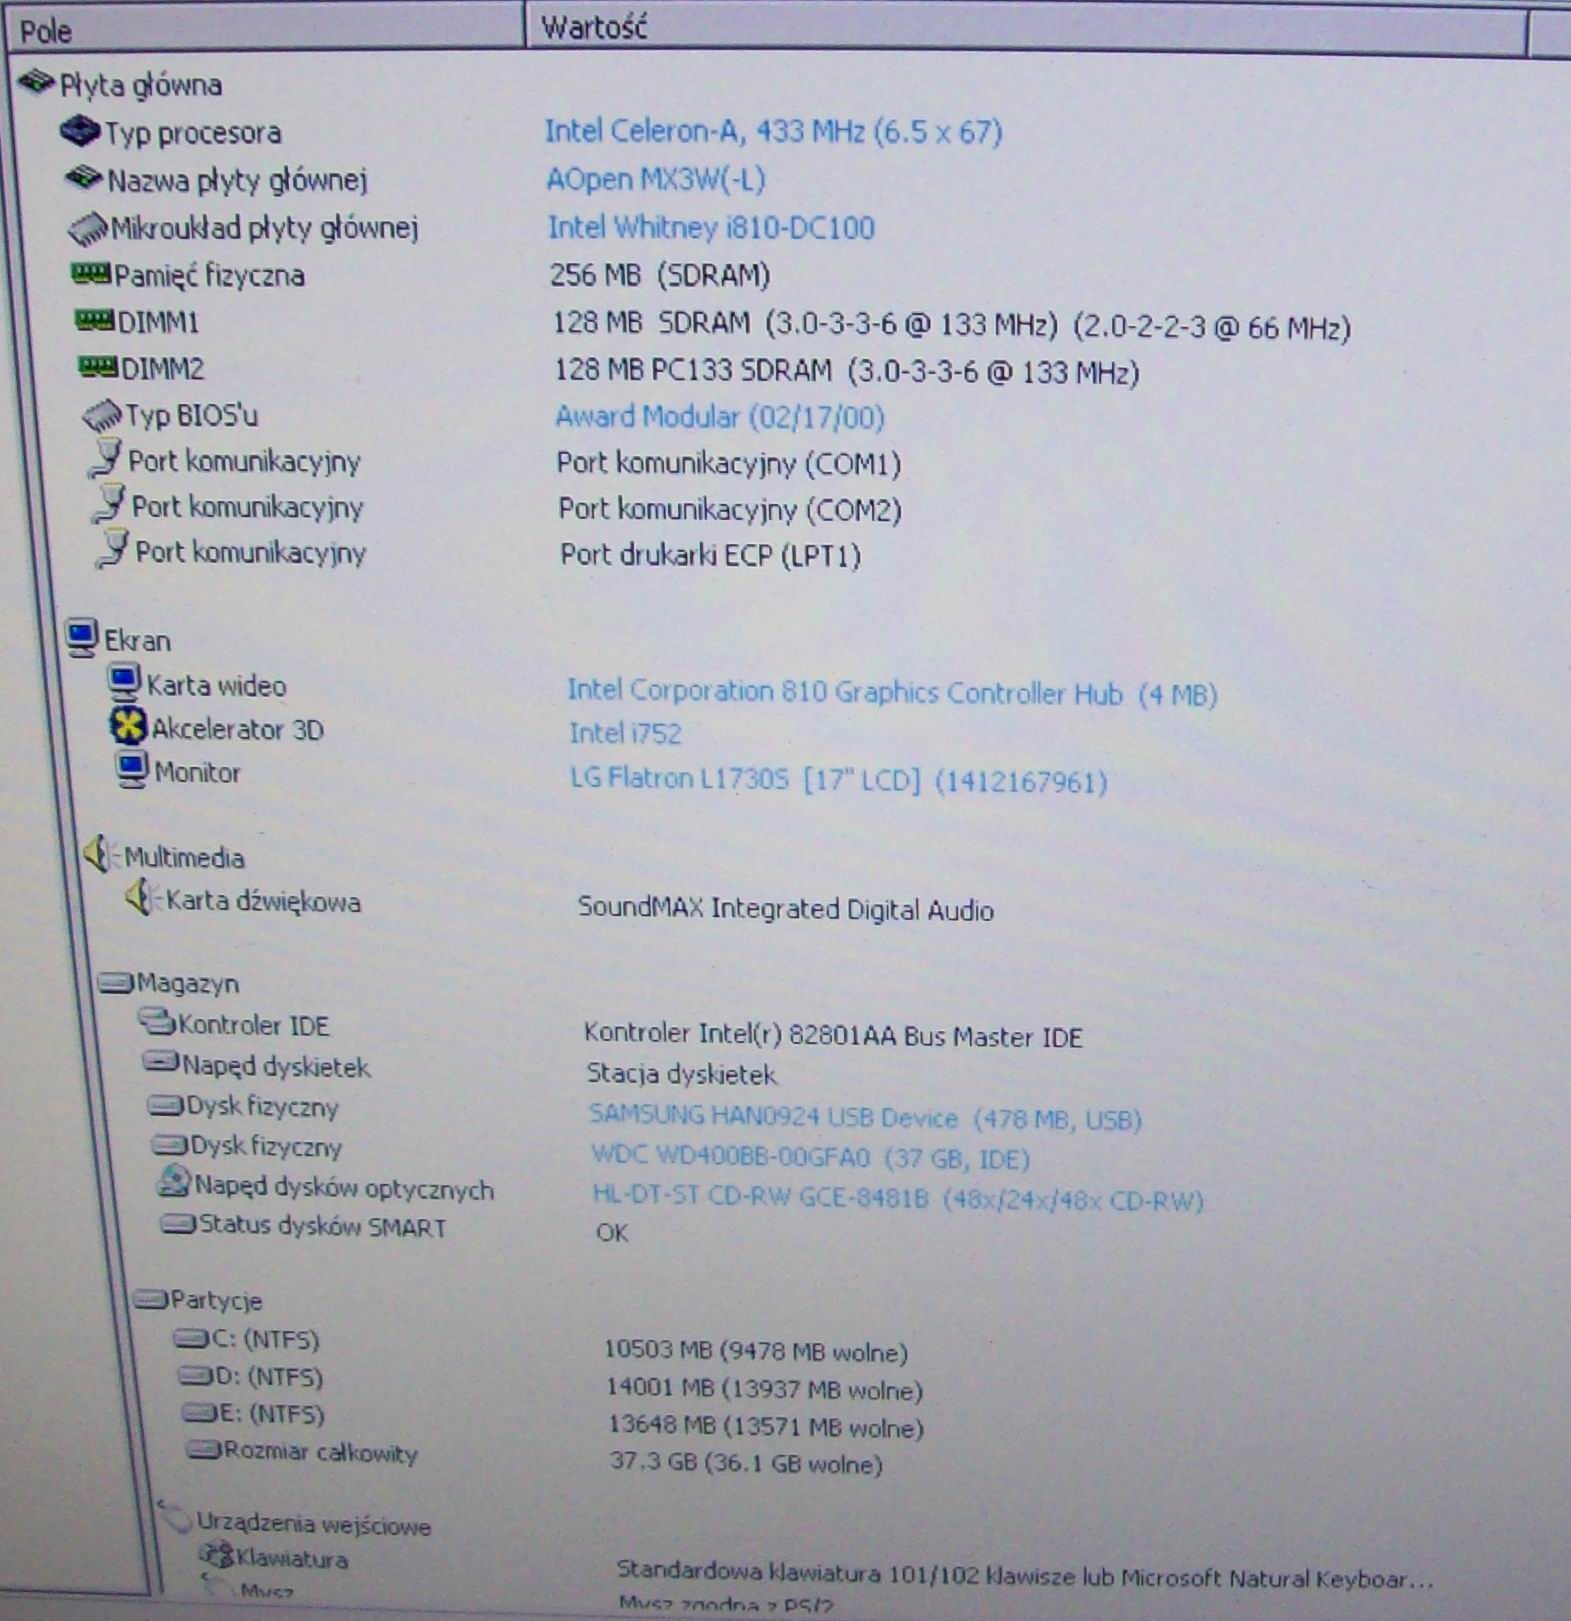Click the "SoundMAX Integrated Digital Audio" value
Screen dimensions: 1571x1621
coord(786,909)
